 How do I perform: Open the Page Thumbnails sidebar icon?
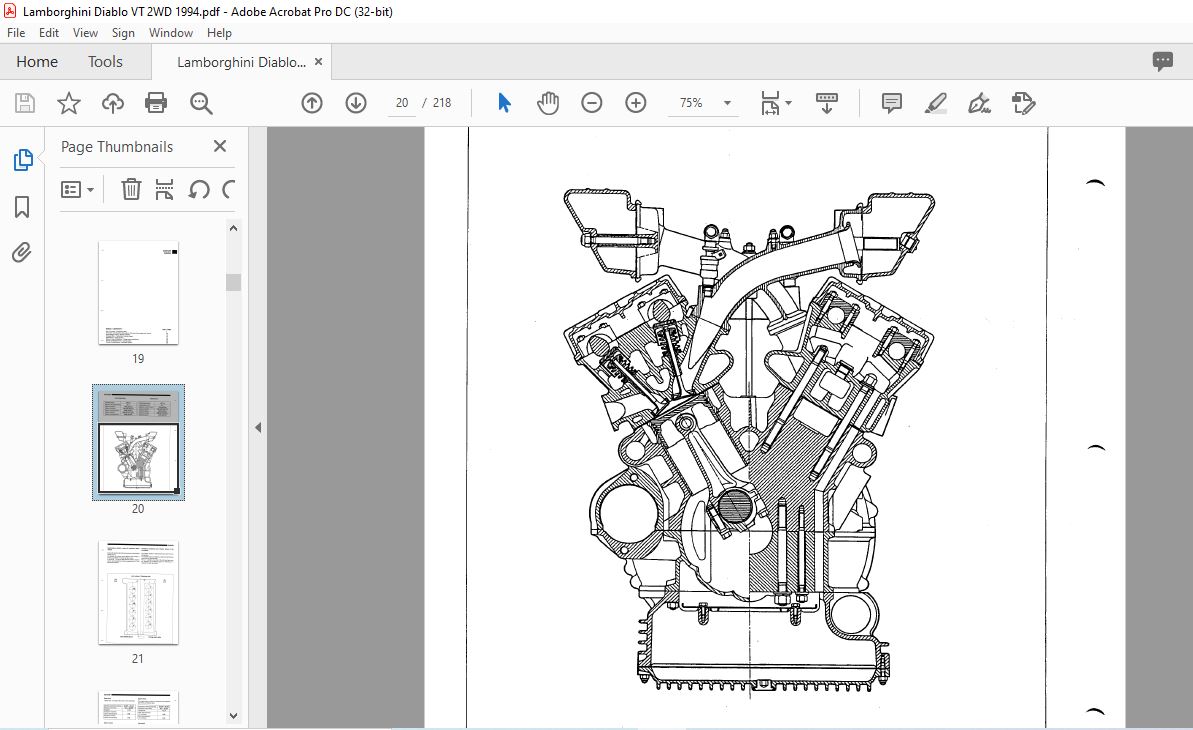coord(23,160)
